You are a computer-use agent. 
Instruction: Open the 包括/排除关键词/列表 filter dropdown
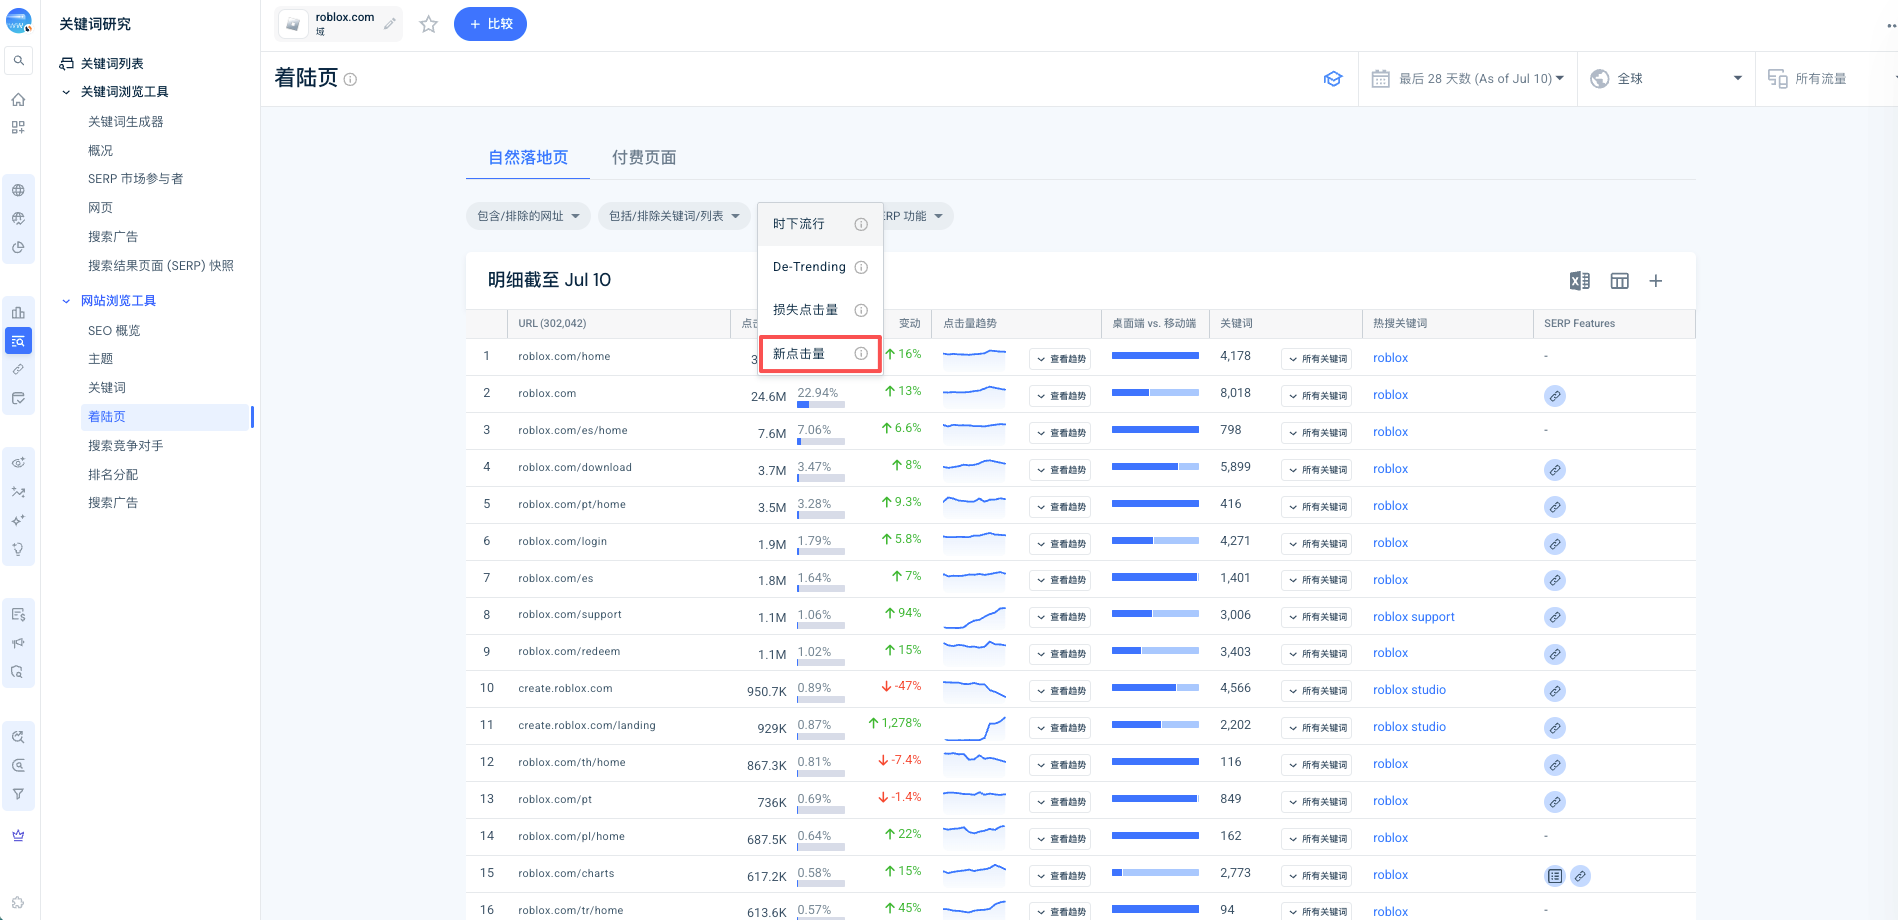[674, 216]
